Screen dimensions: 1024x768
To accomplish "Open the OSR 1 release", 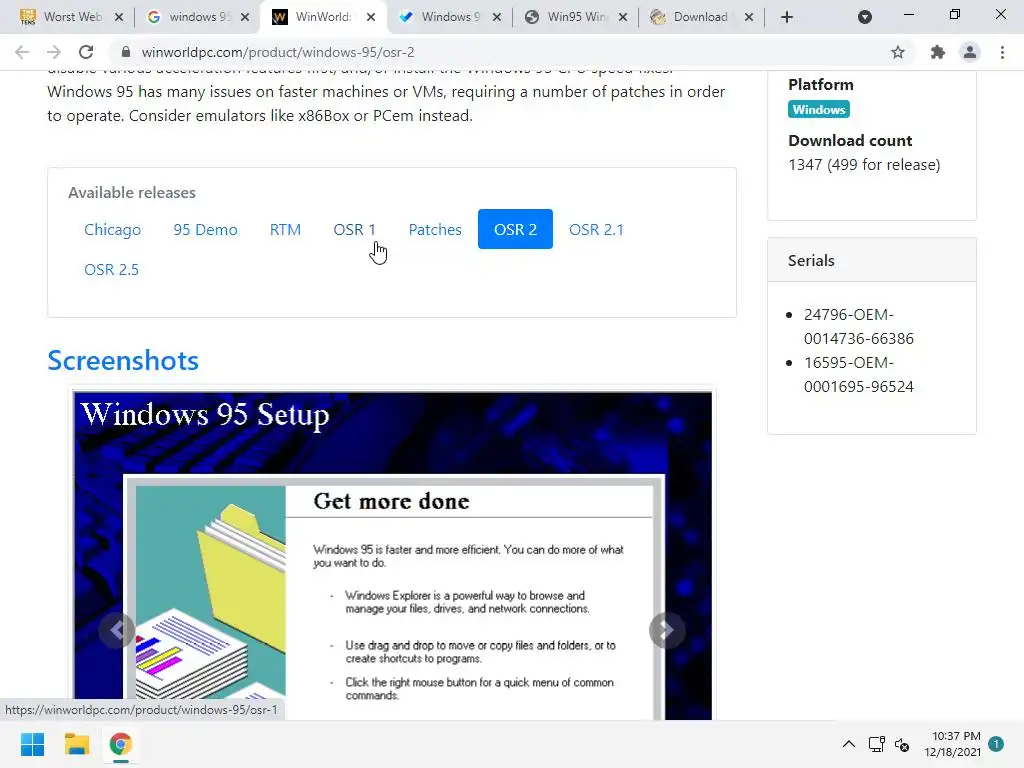I will click(x=355, y=230).
